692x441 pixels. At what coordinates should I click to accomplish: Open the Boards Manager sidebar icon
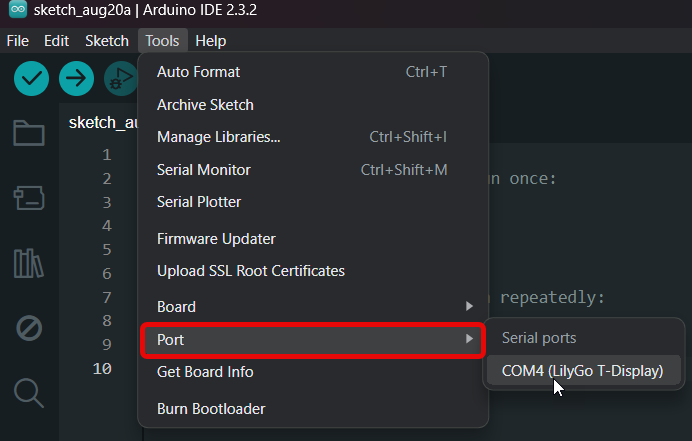coord(29,197)
